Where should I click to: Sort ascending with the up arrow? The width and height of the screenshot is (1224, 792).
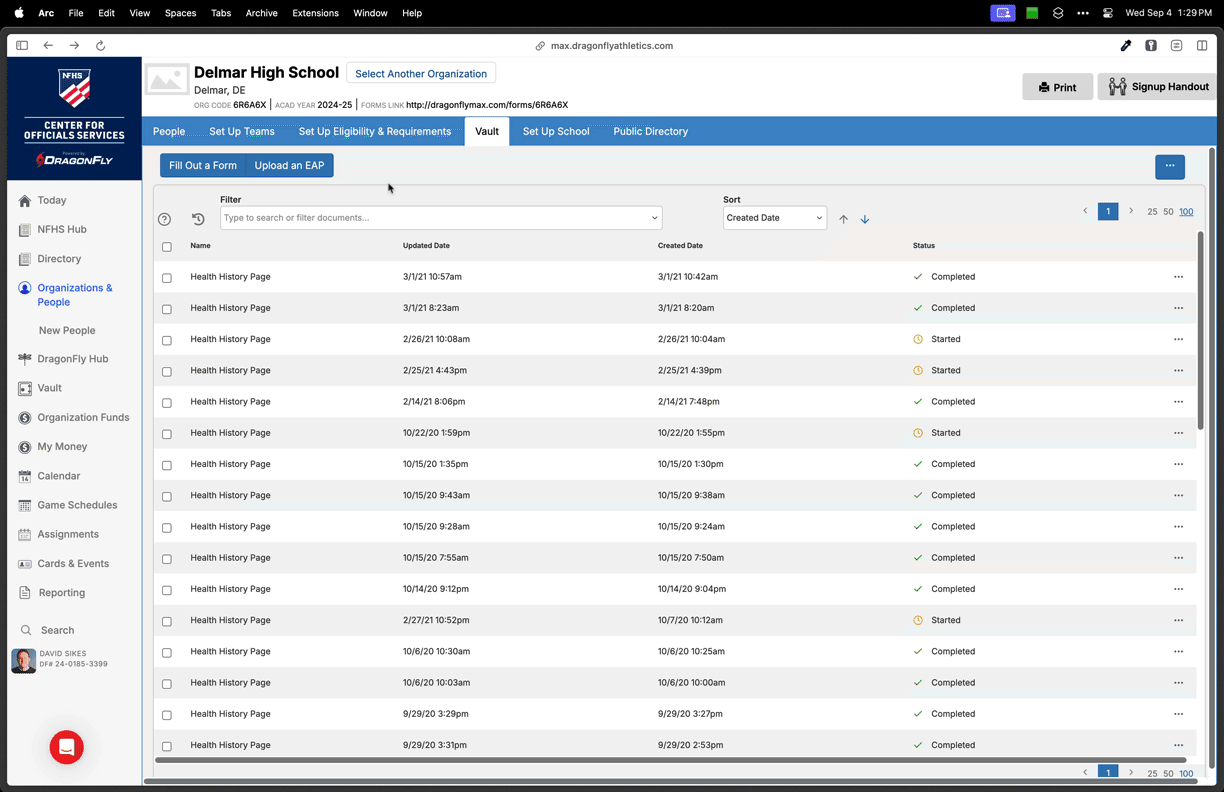[843, 219]
